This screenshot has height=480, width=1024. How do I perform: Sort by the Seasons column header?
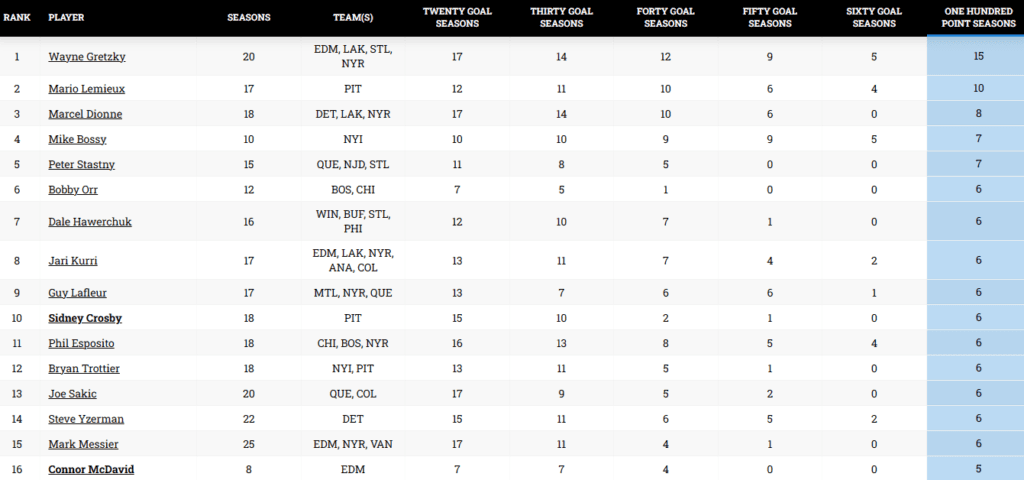(248, 18)
